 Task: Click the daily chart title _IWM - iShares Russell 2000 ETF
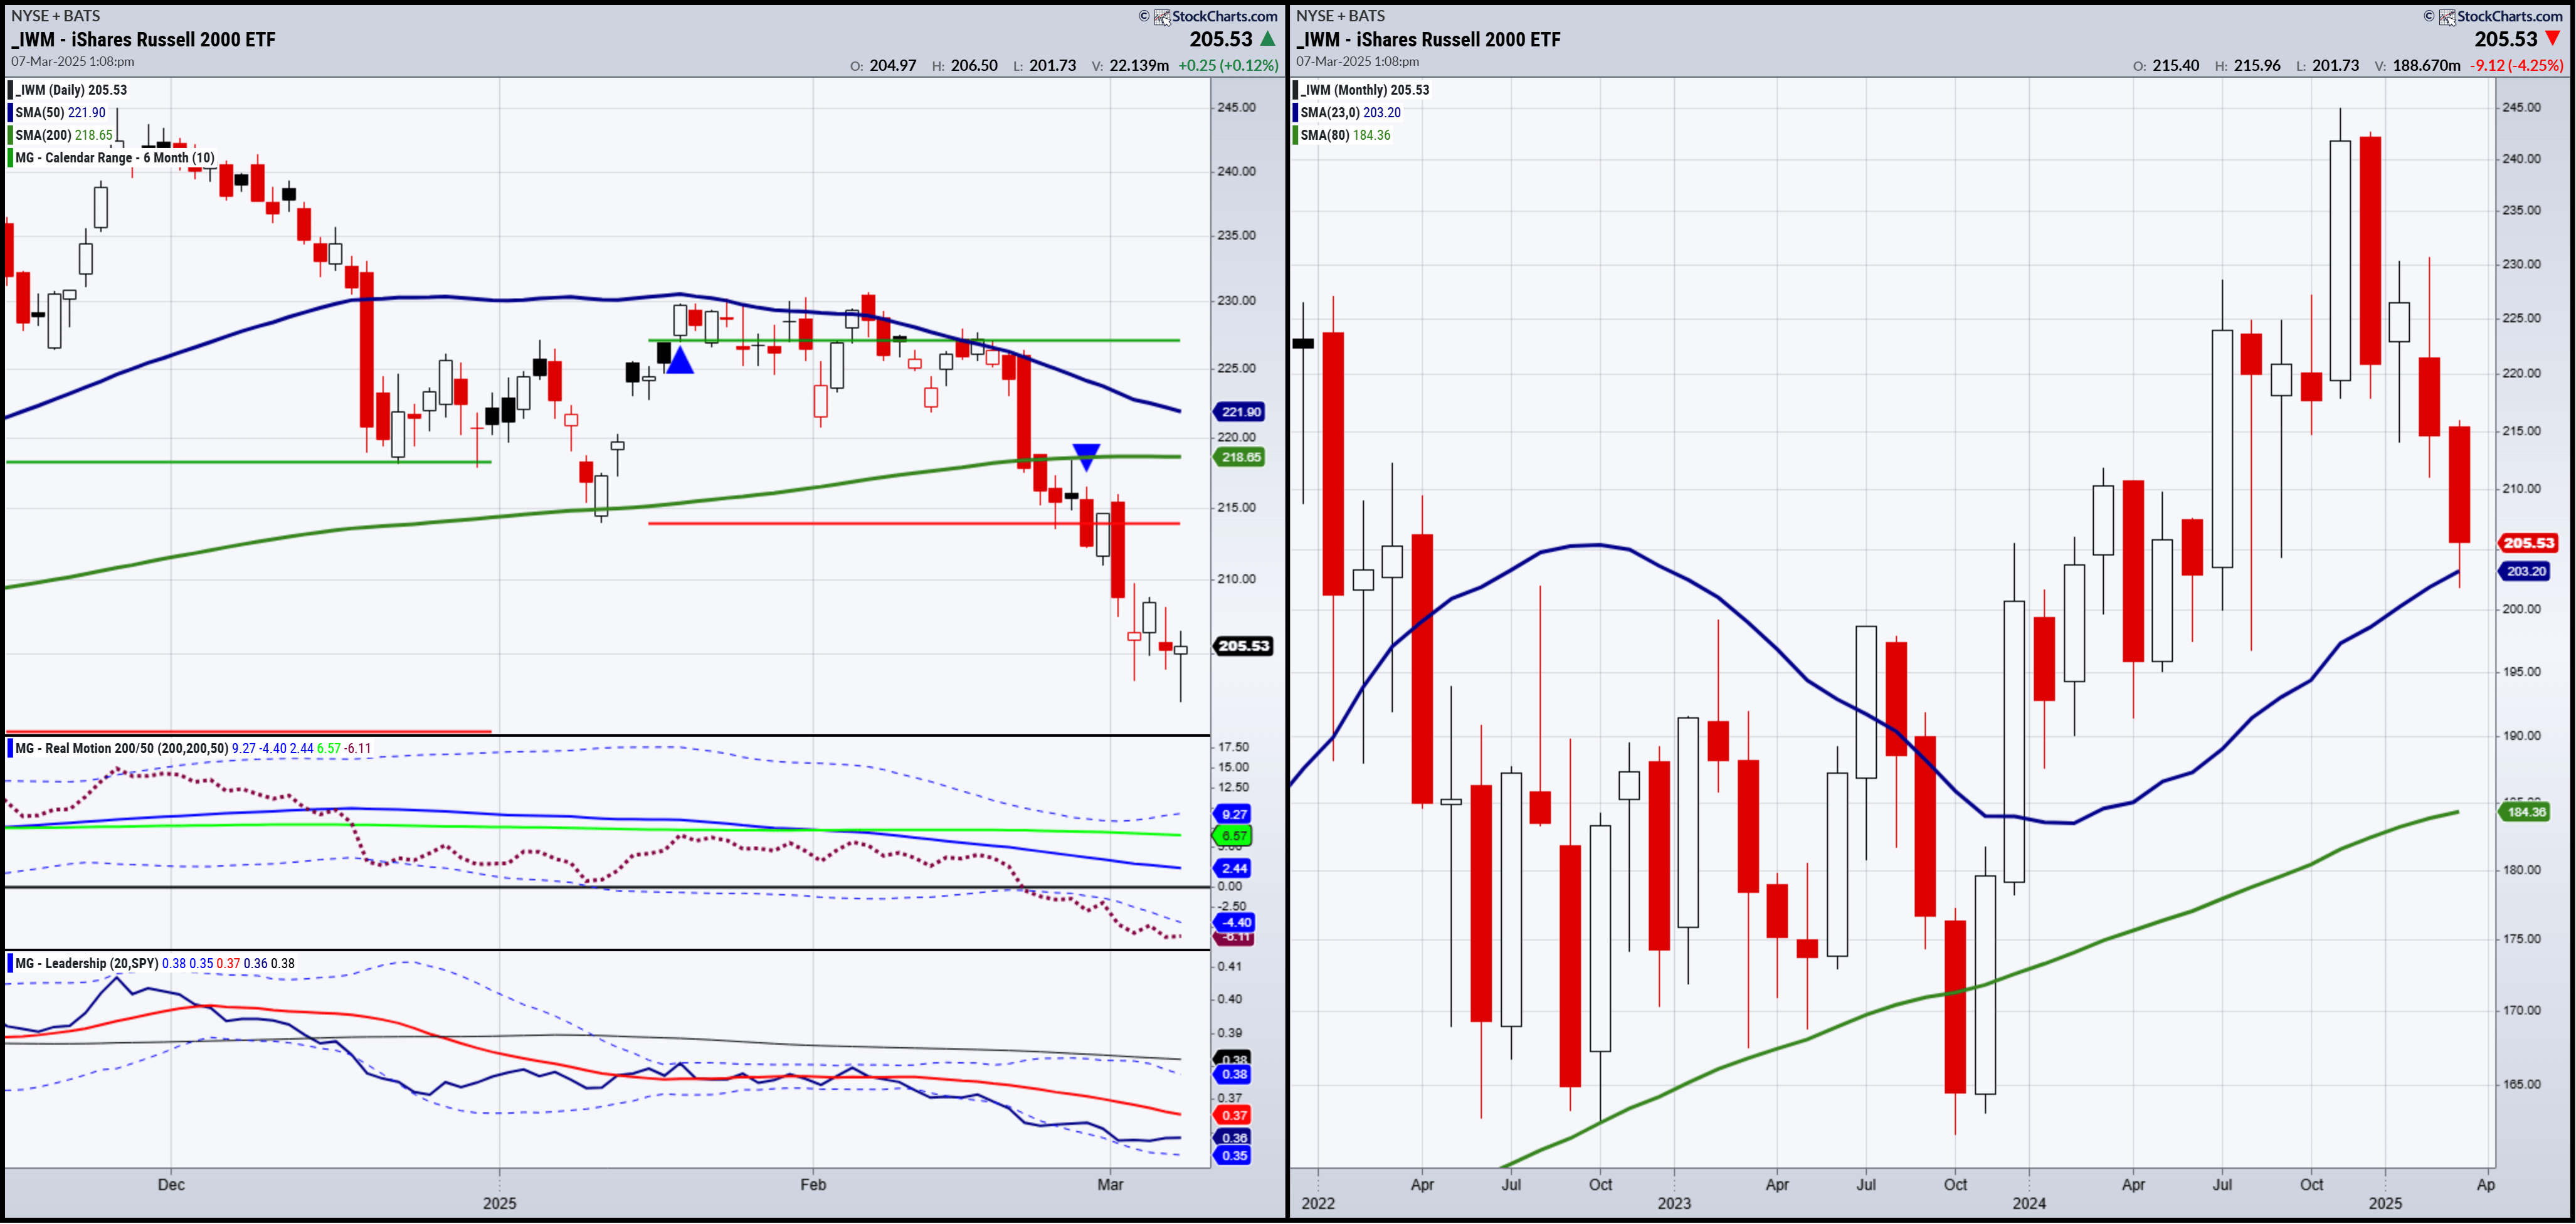tap(144, 39)
